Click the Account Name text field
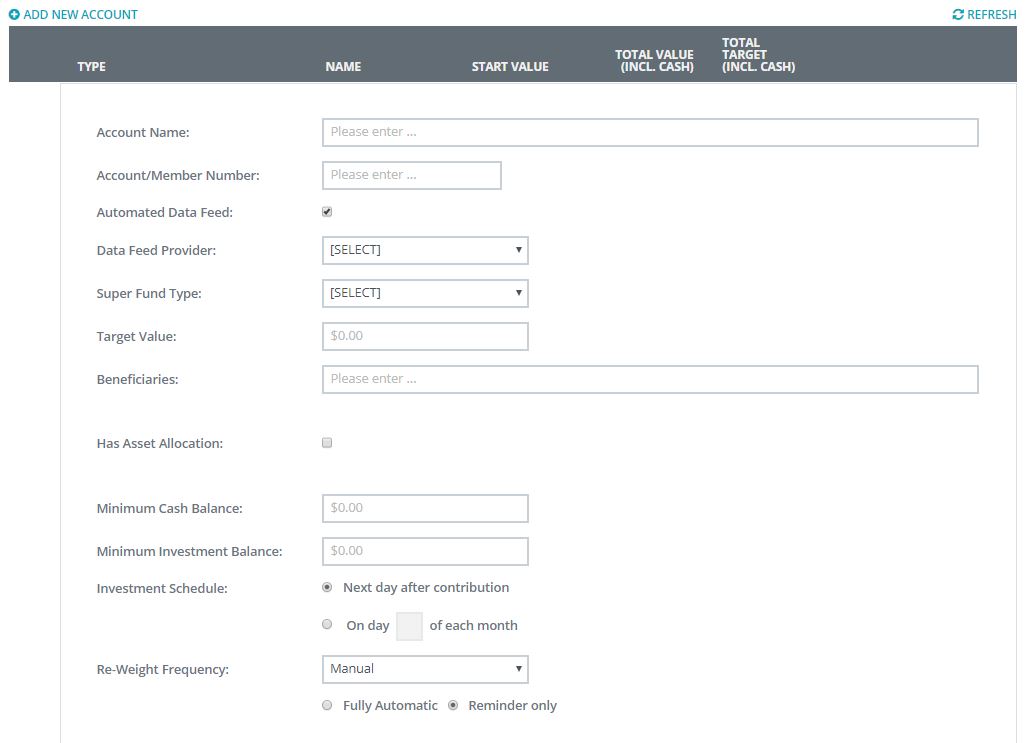The width and height of the screenshot is (1028, 743). coord(650,132)
